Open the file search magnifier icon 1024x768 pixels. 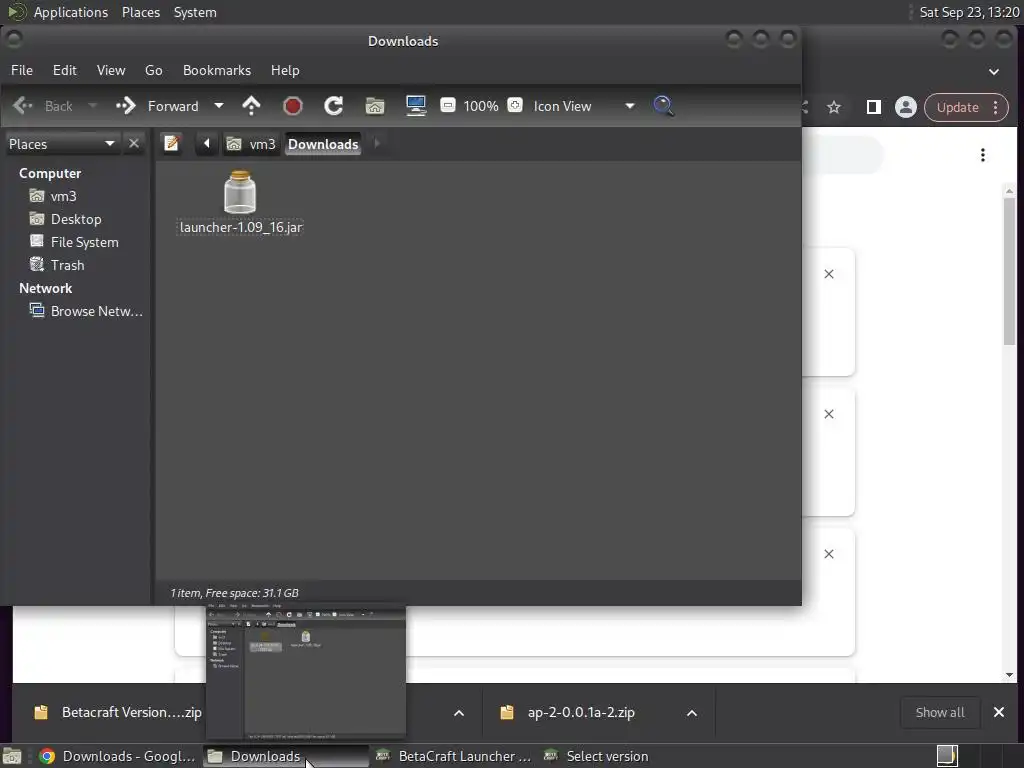[x=664, y=106]
